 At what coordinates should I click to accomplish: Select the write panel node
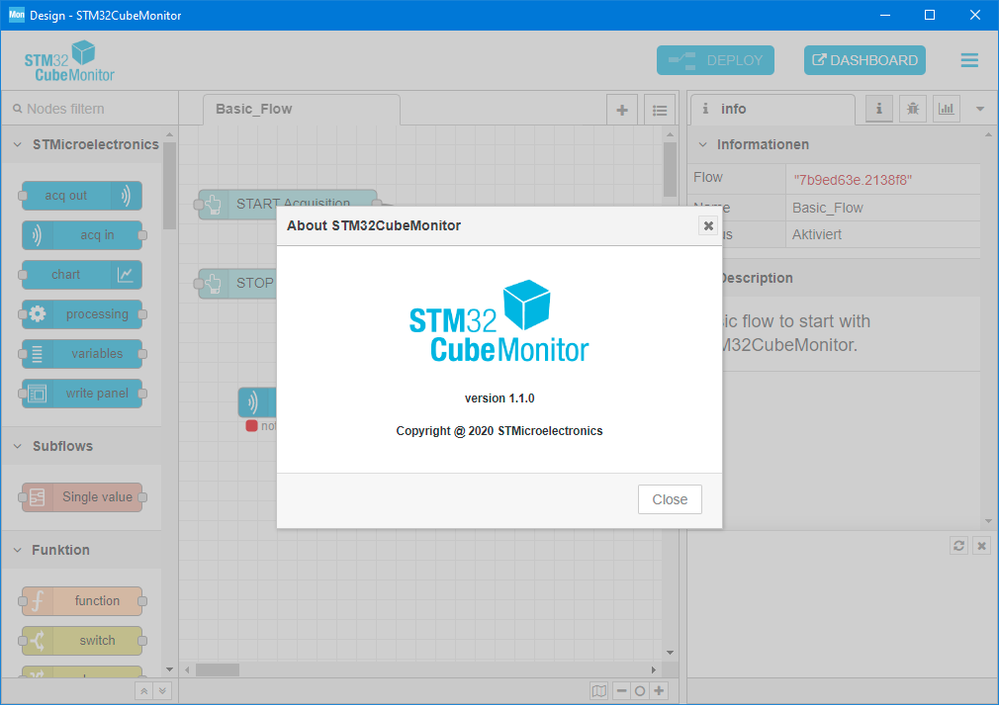tap(82, 393)
